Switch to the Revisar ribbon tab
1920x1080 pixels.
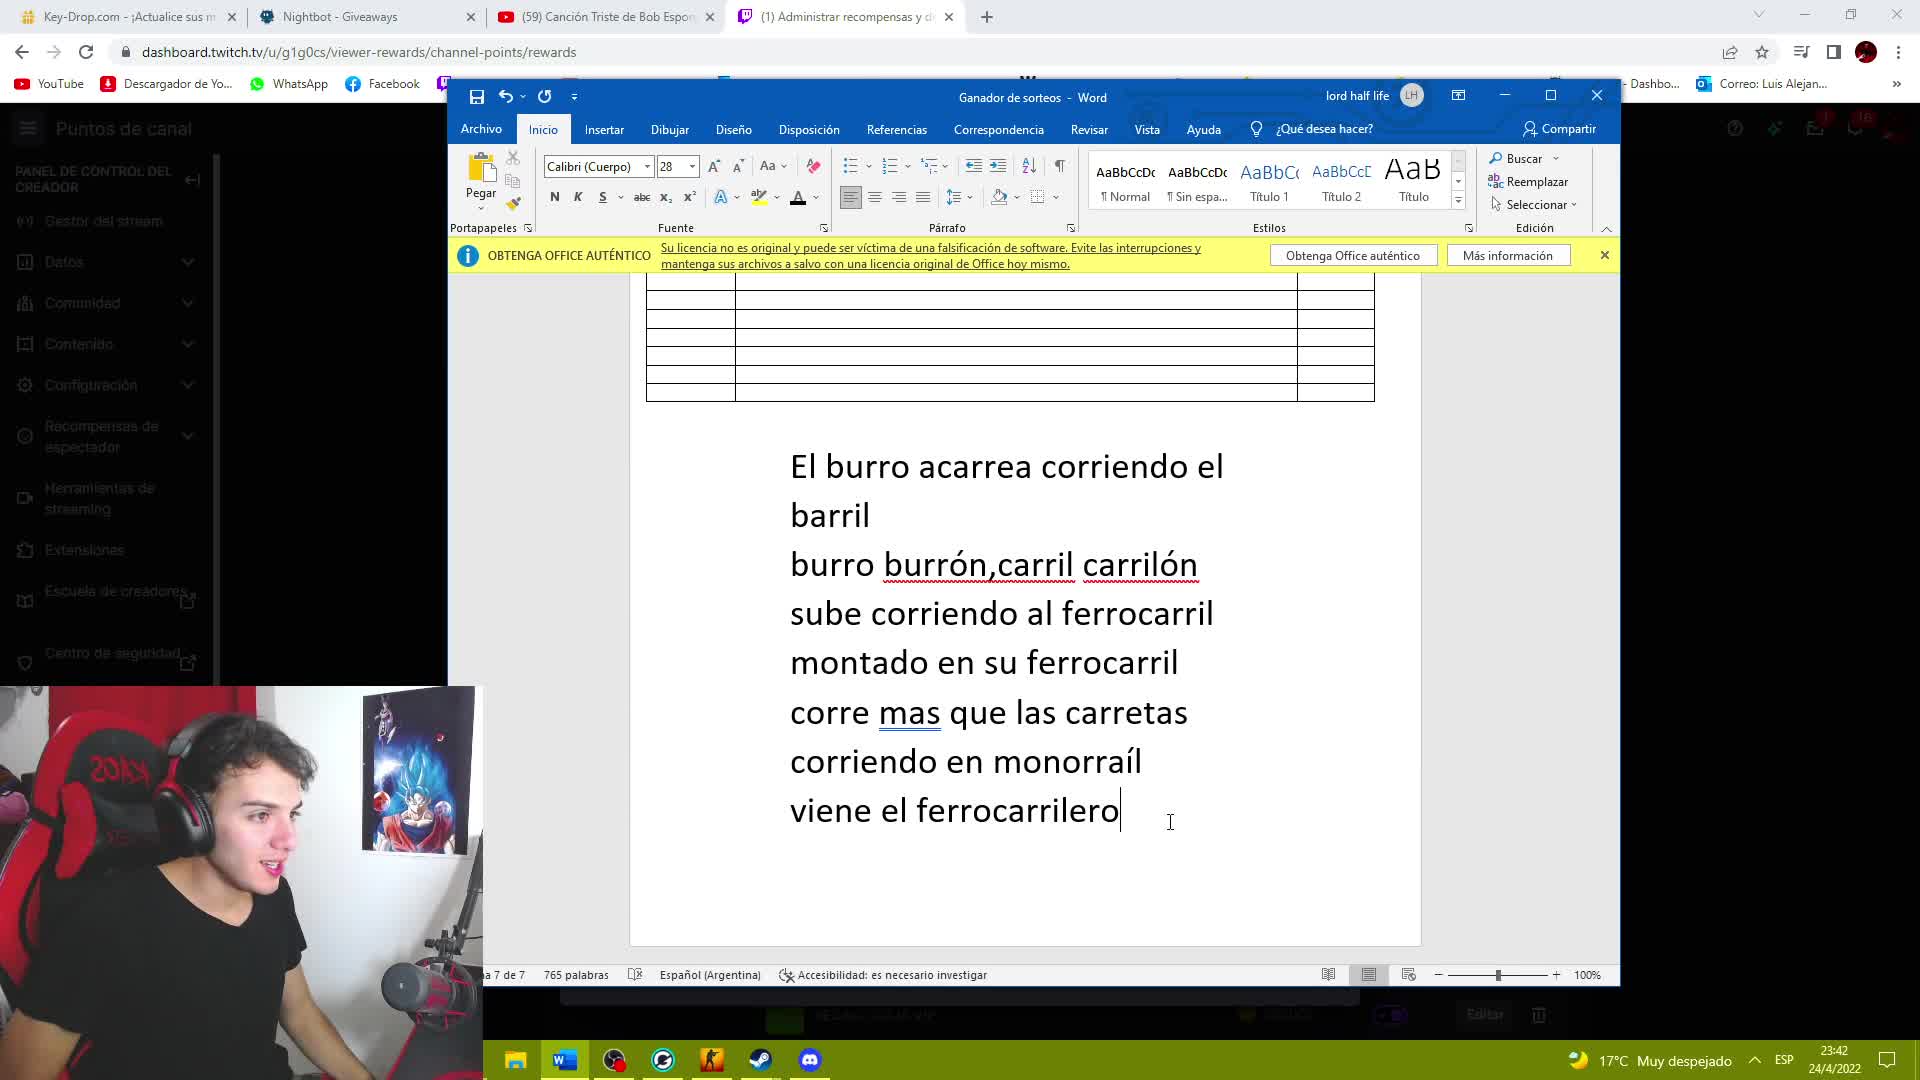pyautogui.click(x=1089, y=130)
